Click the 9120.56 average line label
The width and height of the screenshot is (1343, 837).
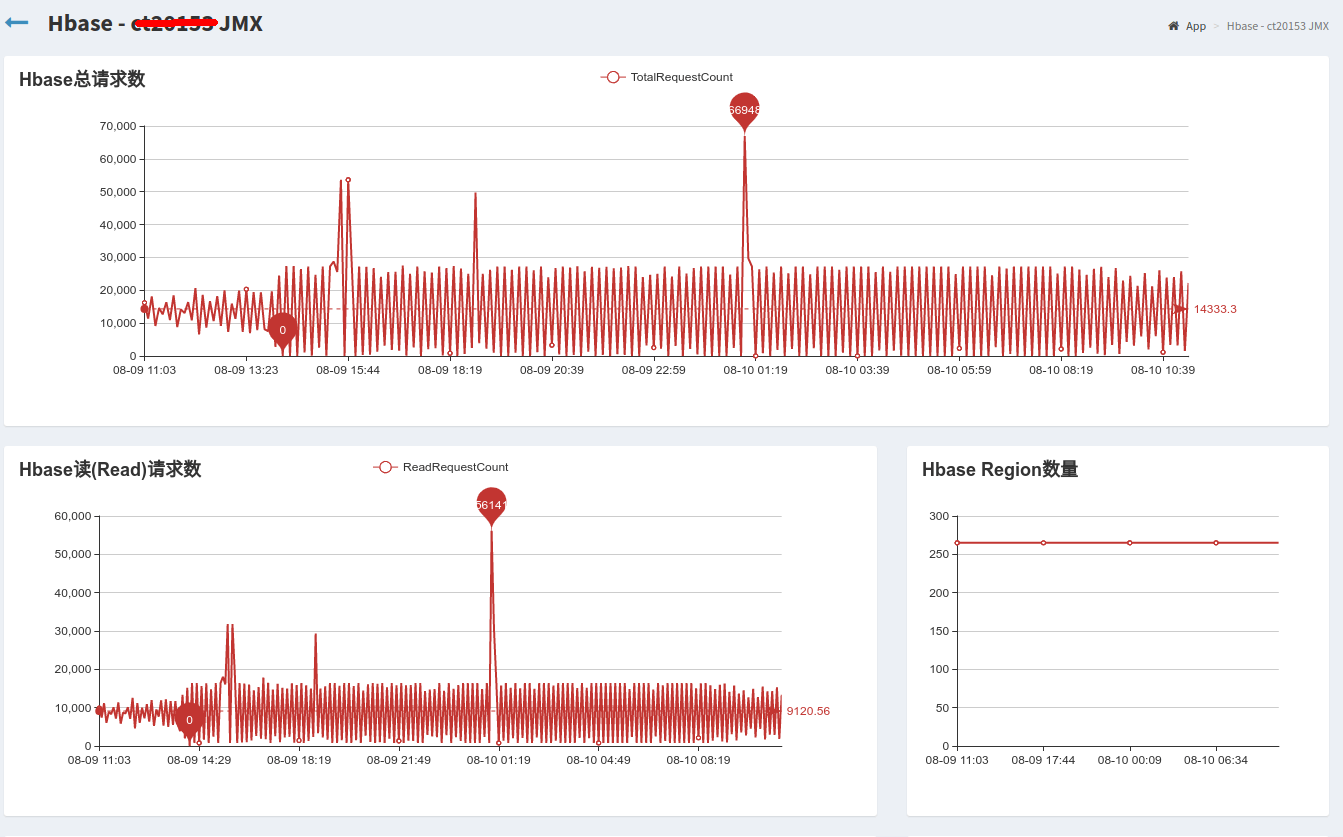tap(808, 711)
